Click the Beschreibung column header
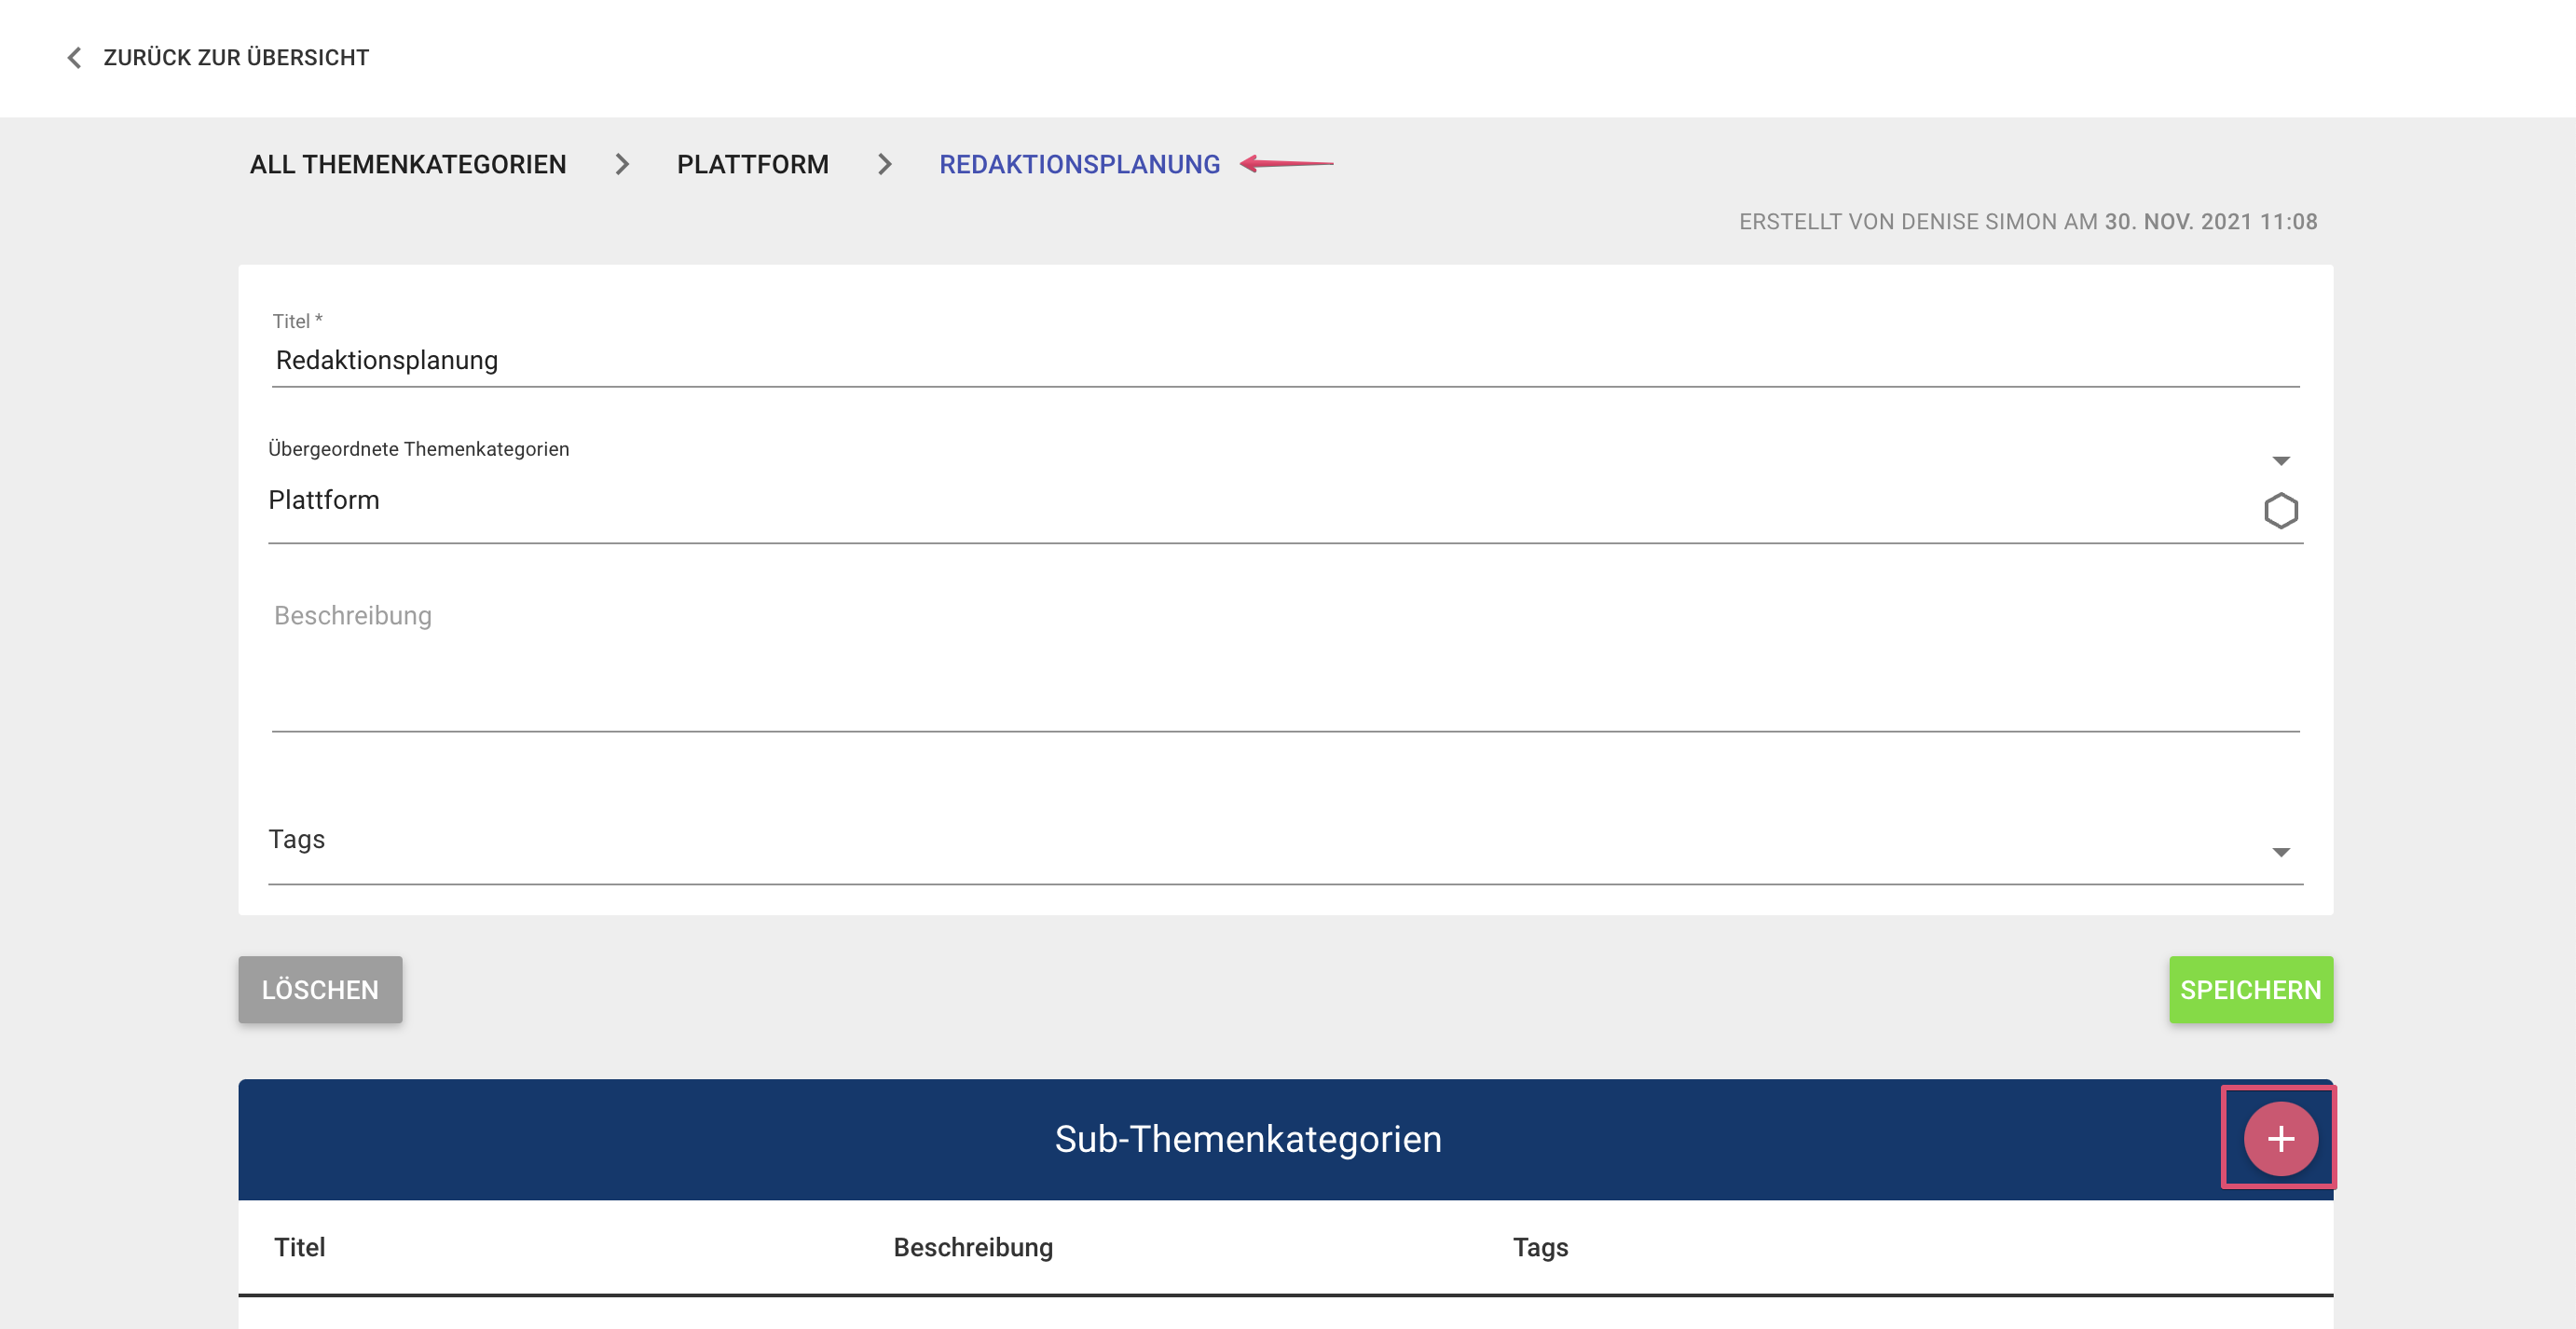 pos(972,1247)
